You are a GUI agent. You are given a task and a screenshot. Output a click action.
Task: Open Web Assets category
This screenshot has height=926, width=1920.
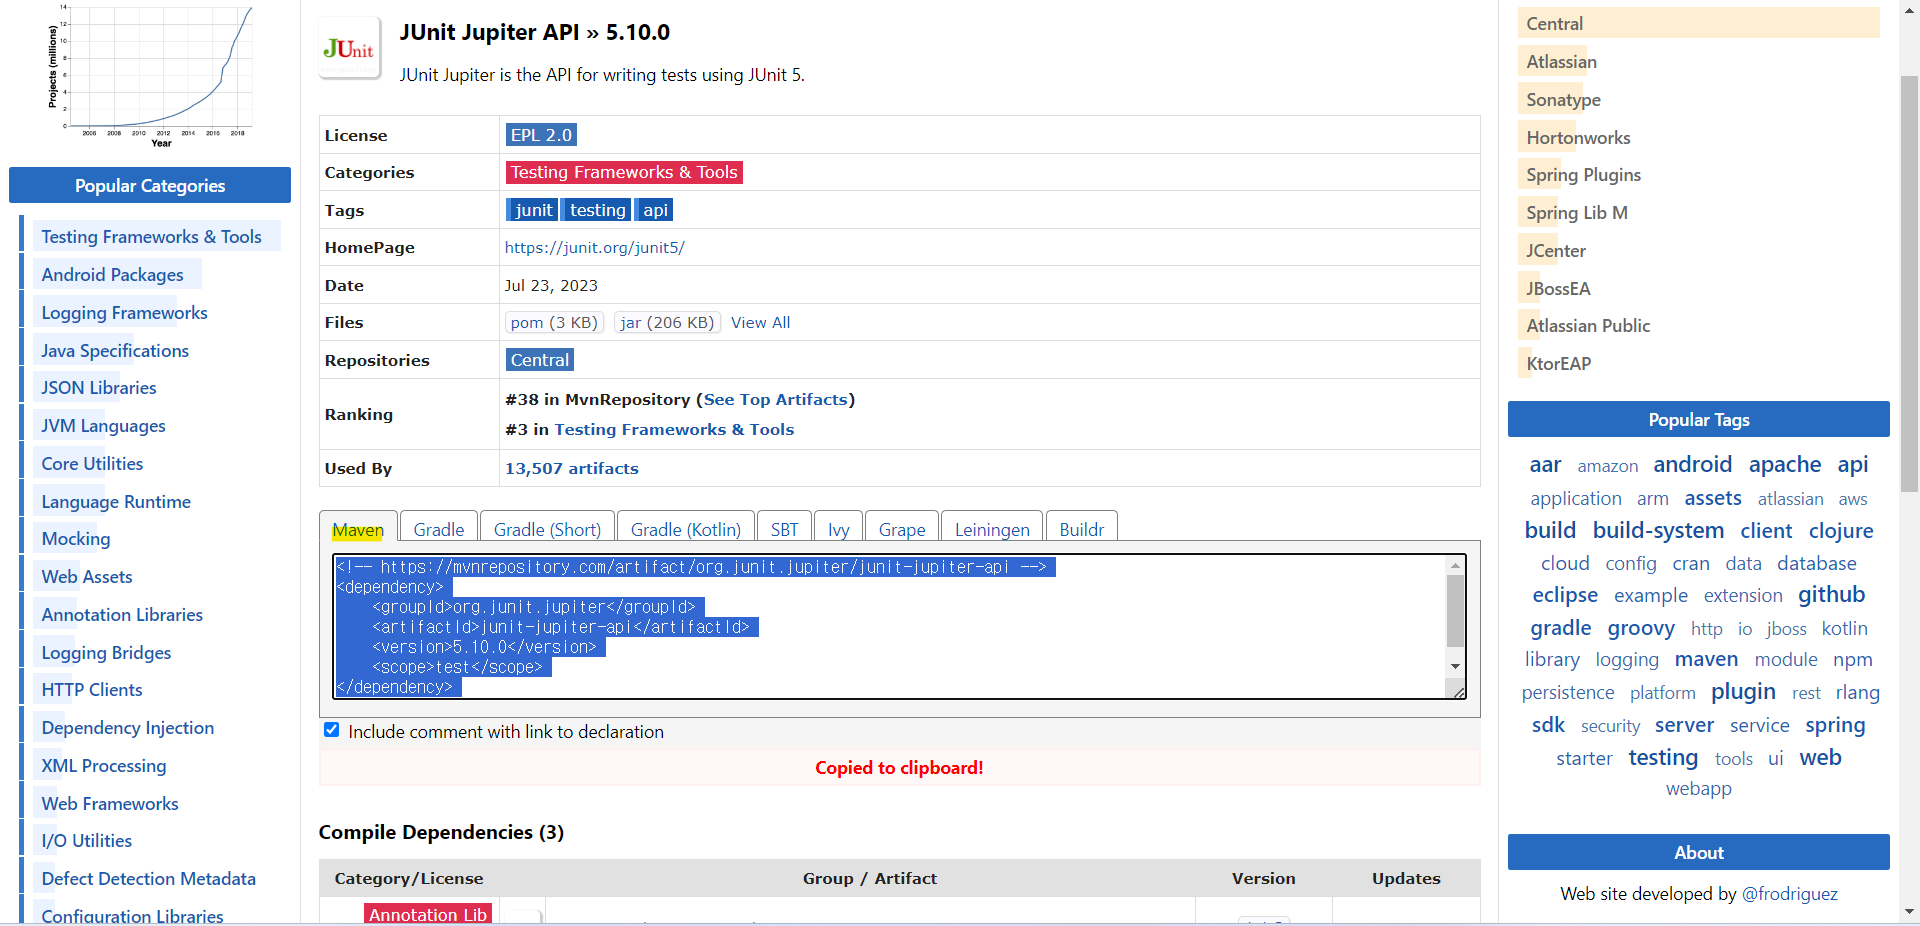click(87, 576)
